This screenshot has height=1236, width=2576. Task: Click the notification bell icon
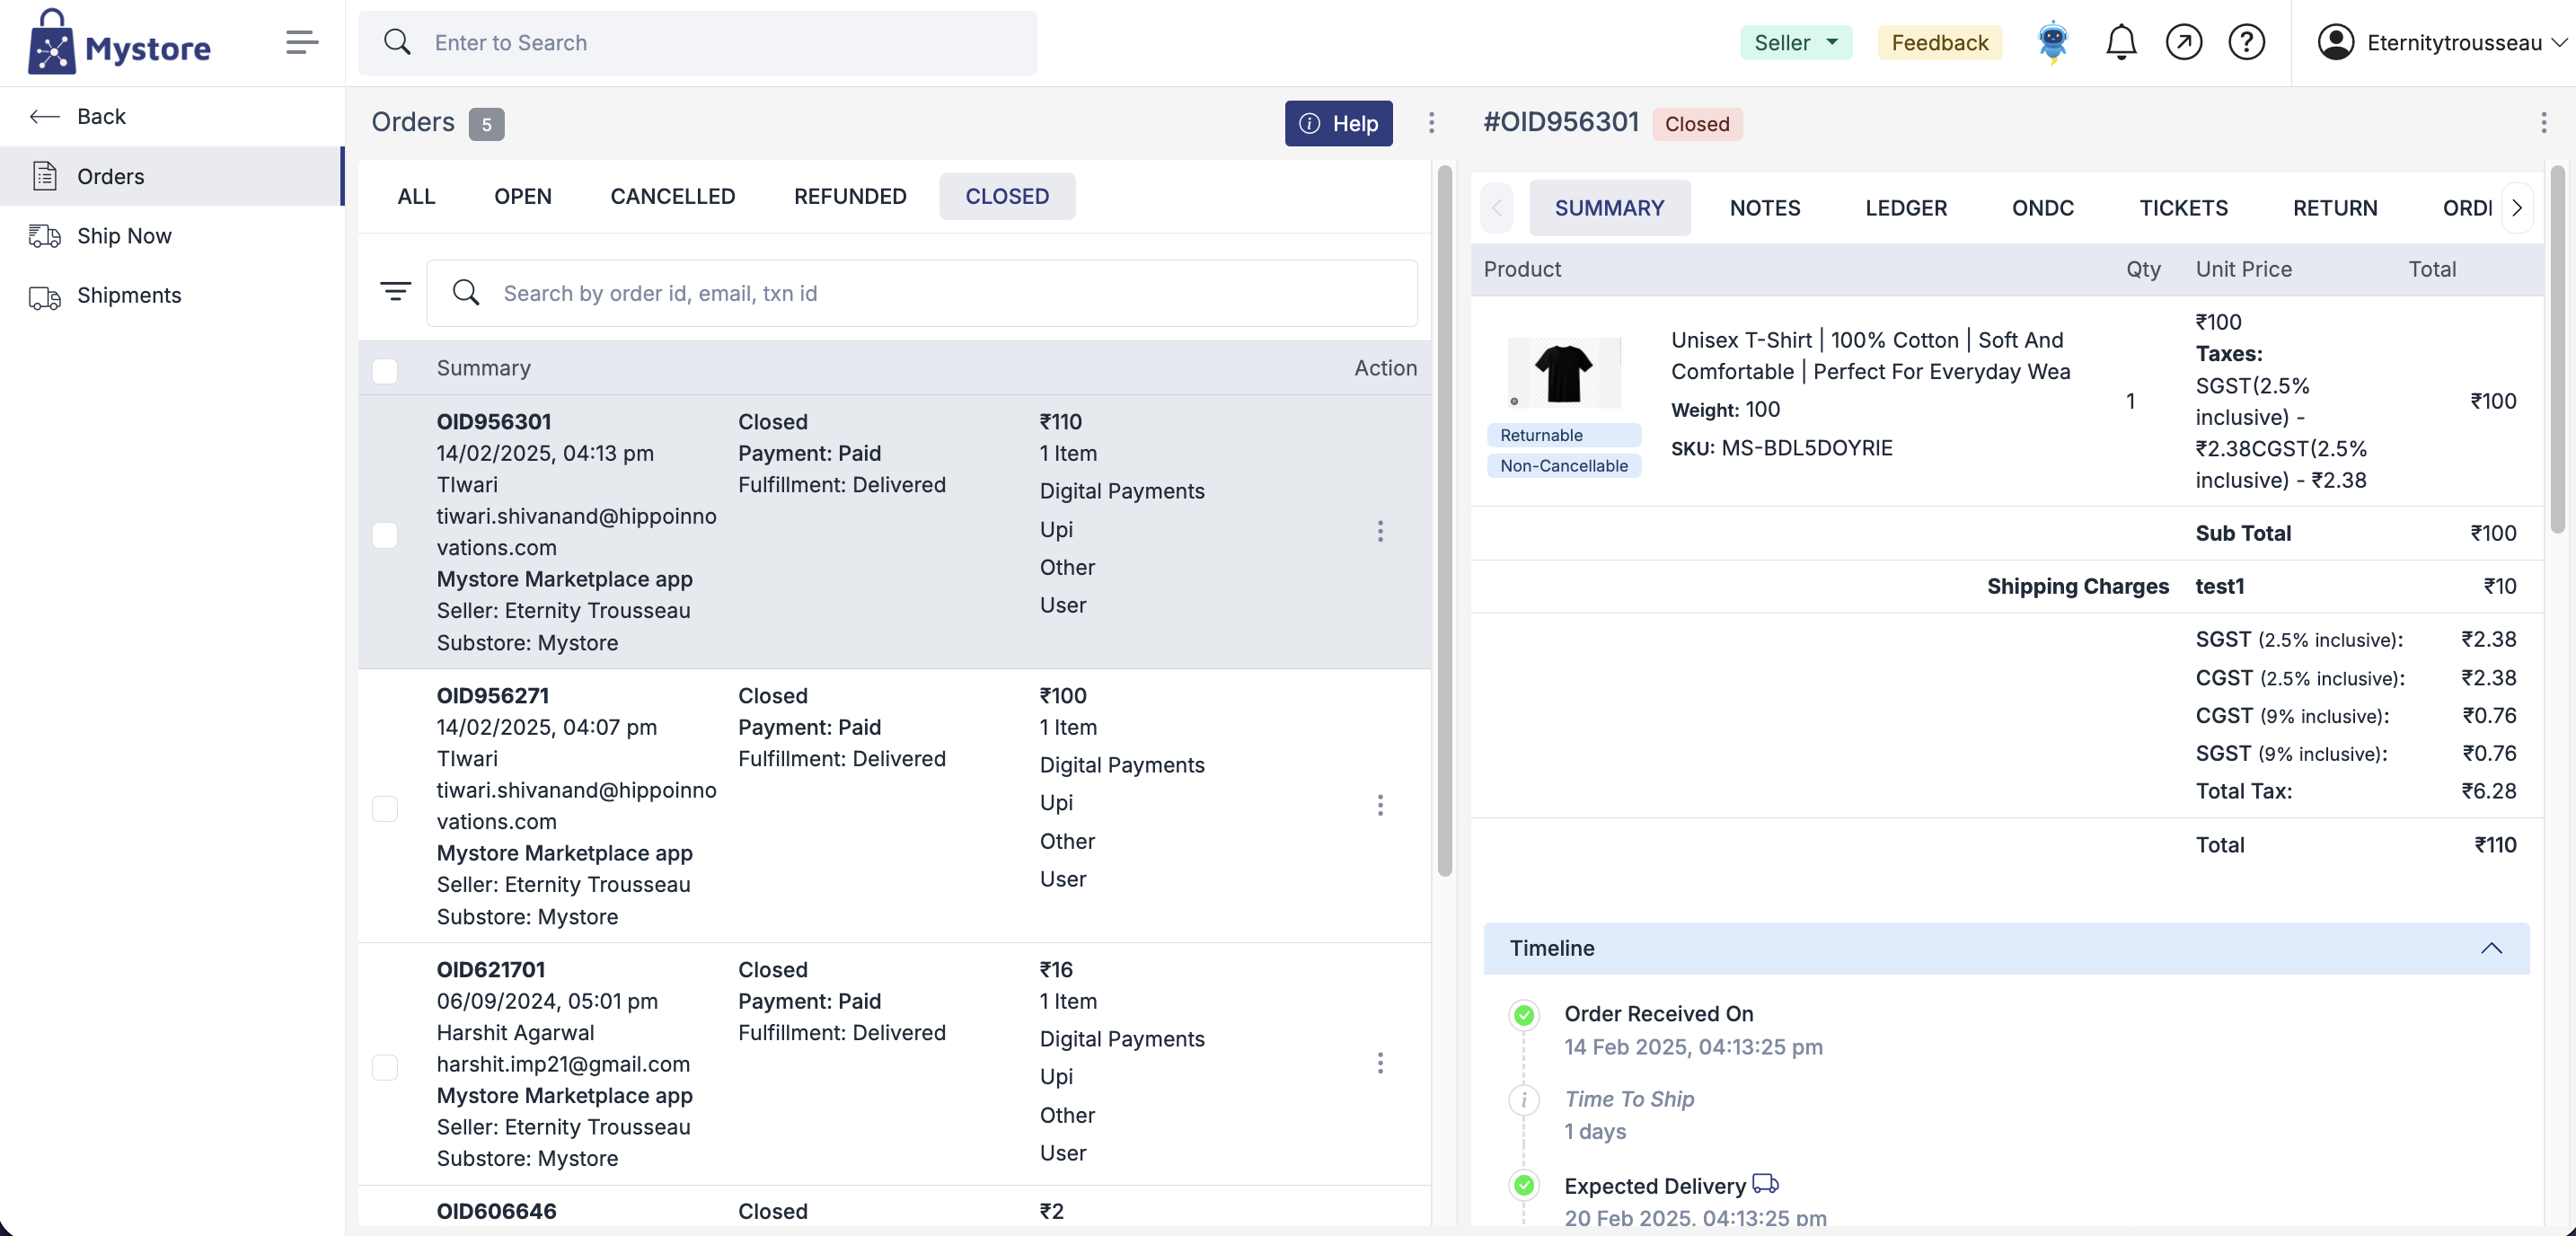click(2120, 42)
